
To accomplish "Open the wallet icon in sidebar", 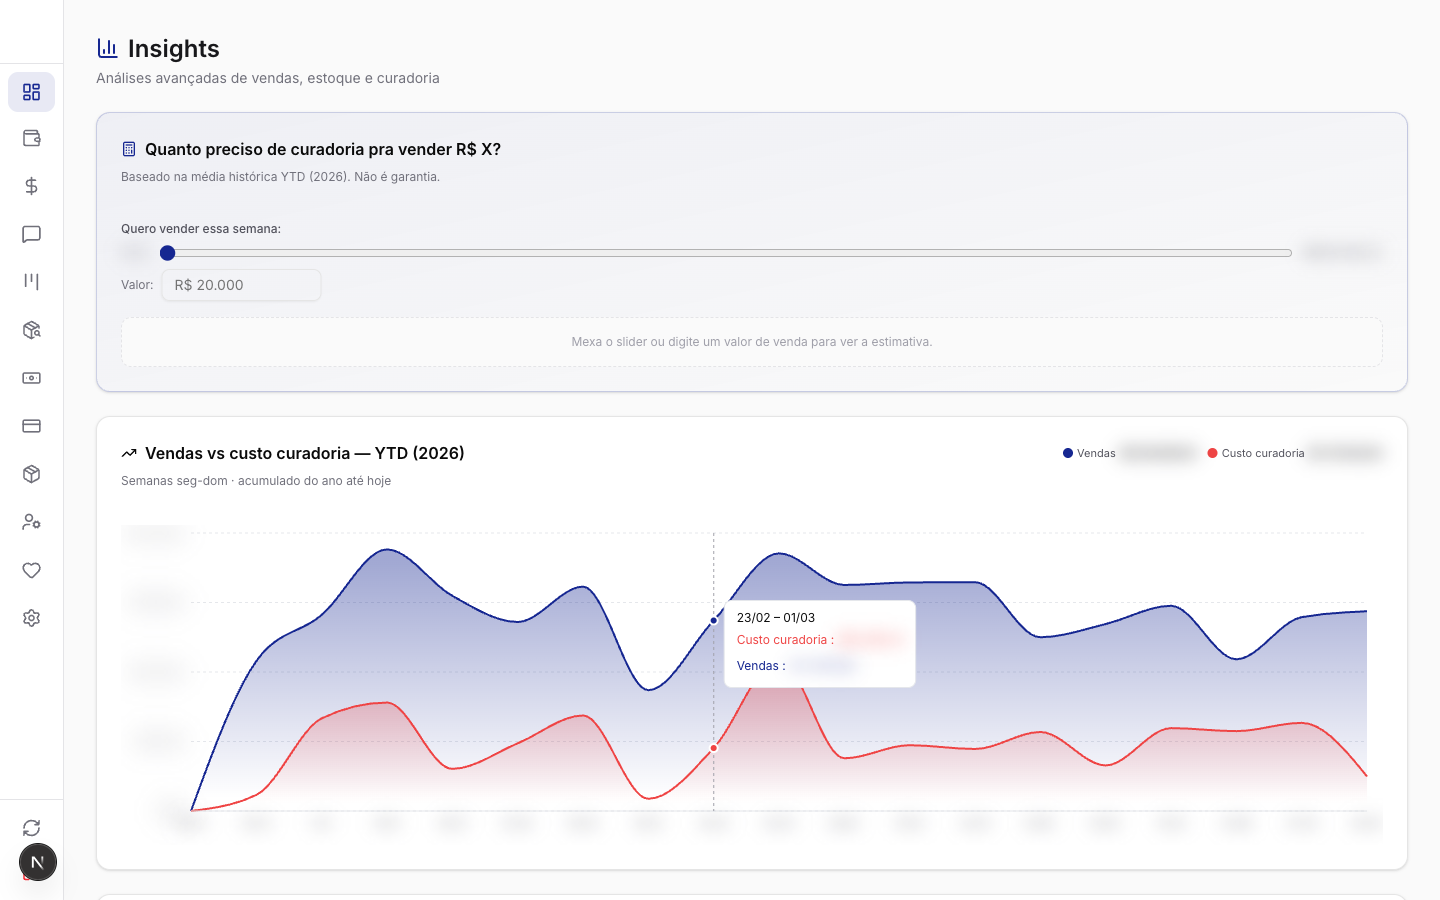I will [x=31, y=138].
